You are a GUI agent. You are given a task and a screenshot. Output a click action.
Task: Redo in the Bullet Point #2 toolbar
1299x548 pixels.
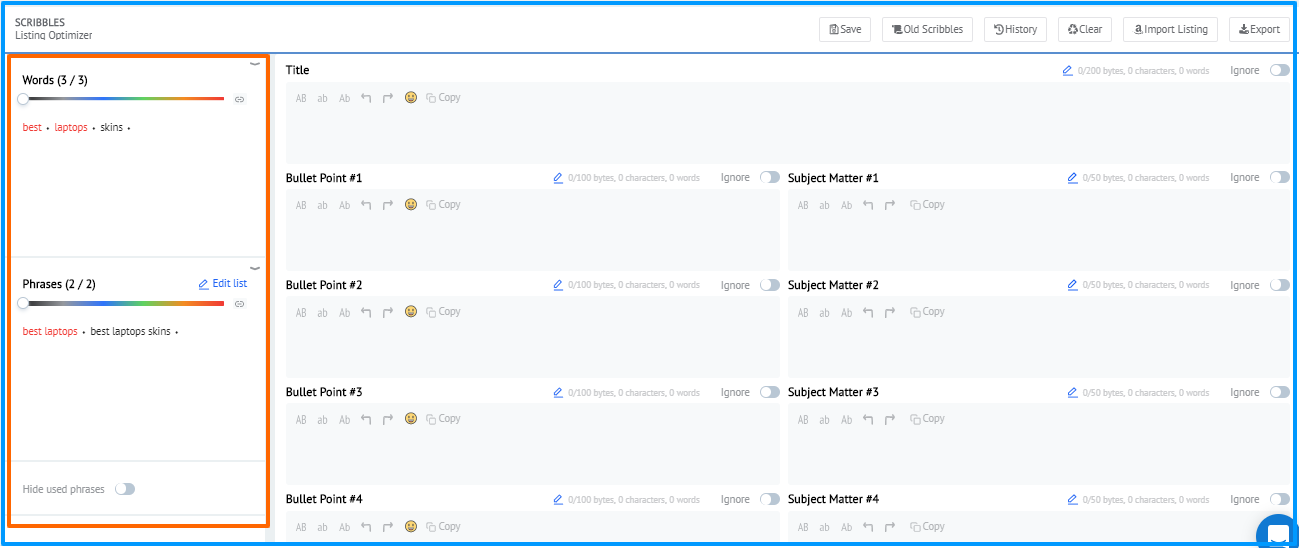pyautogui.click(x=388, y=312)
